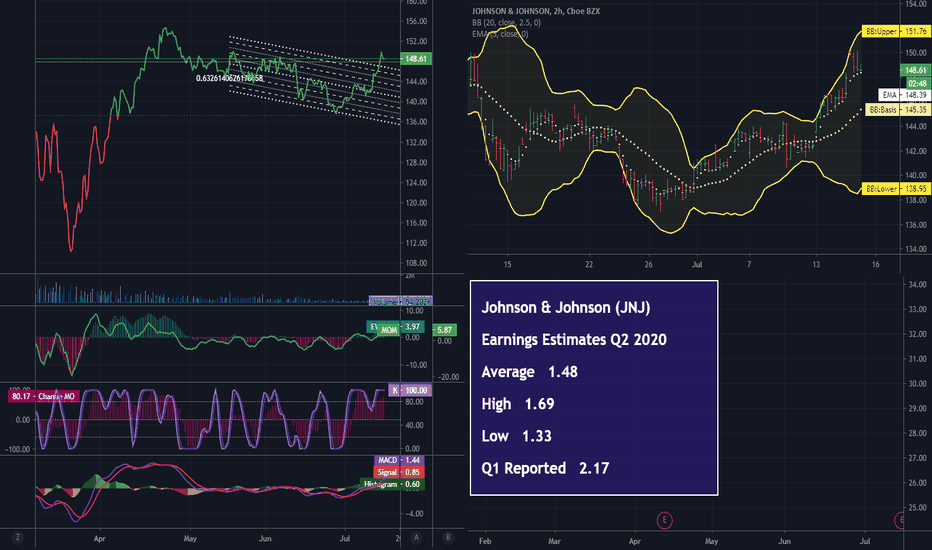Click the Signal 0.85 value label
Screen dimensions: 932x550
(x=399, y=472)
